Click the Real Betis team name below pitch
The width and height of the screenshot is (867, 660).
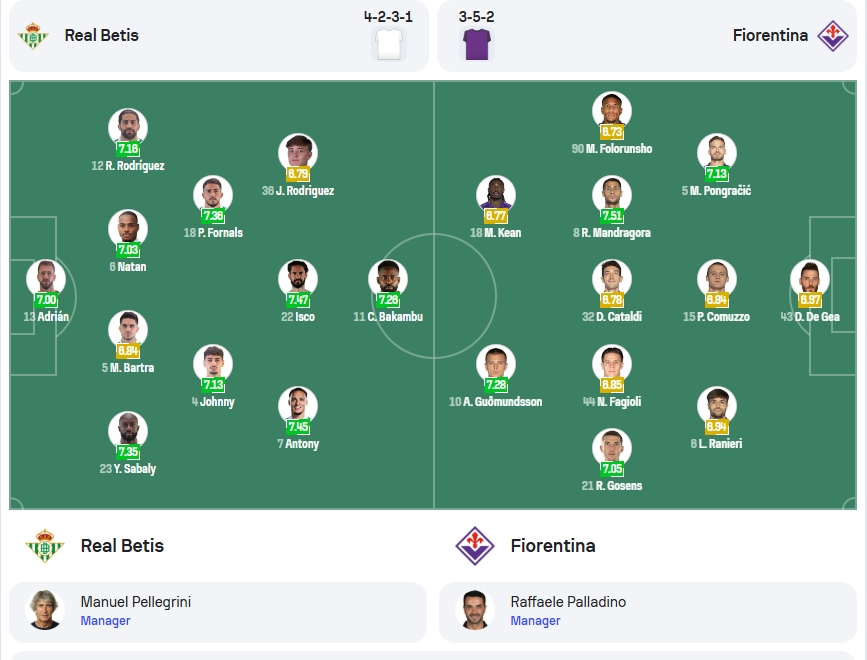[x=122, y=546]
